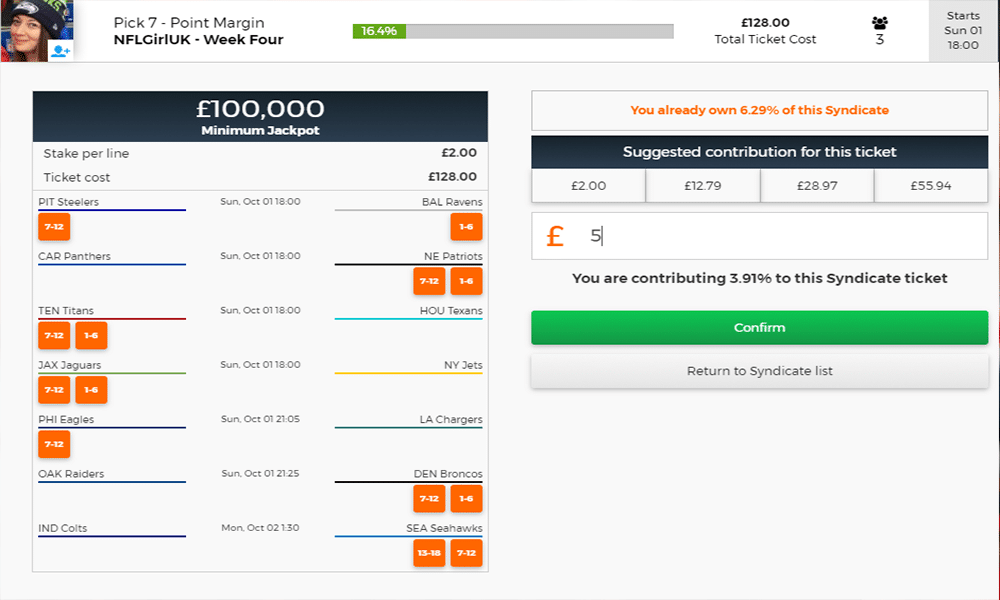Pick the £55.94 suggested contribution

(931, 185)
